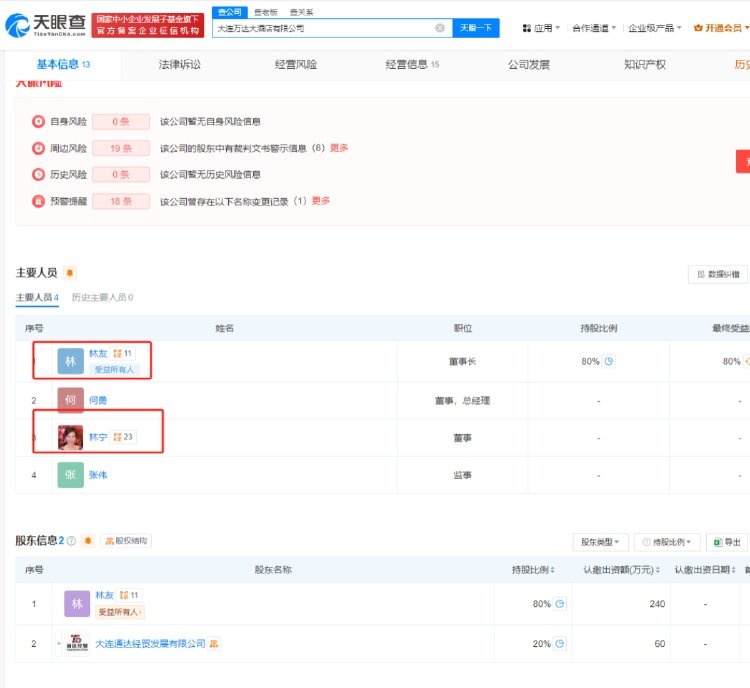This screenshot has width=750, height=688.
Task: Click the 大连通达经贸发展有限公司 logo
Action: (77, 643)
